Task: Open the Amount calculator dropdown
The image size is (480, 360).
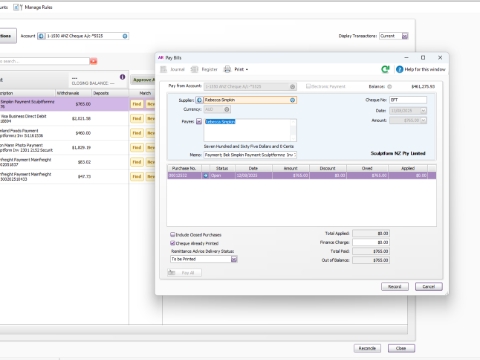Action: (x=423, y=120)
